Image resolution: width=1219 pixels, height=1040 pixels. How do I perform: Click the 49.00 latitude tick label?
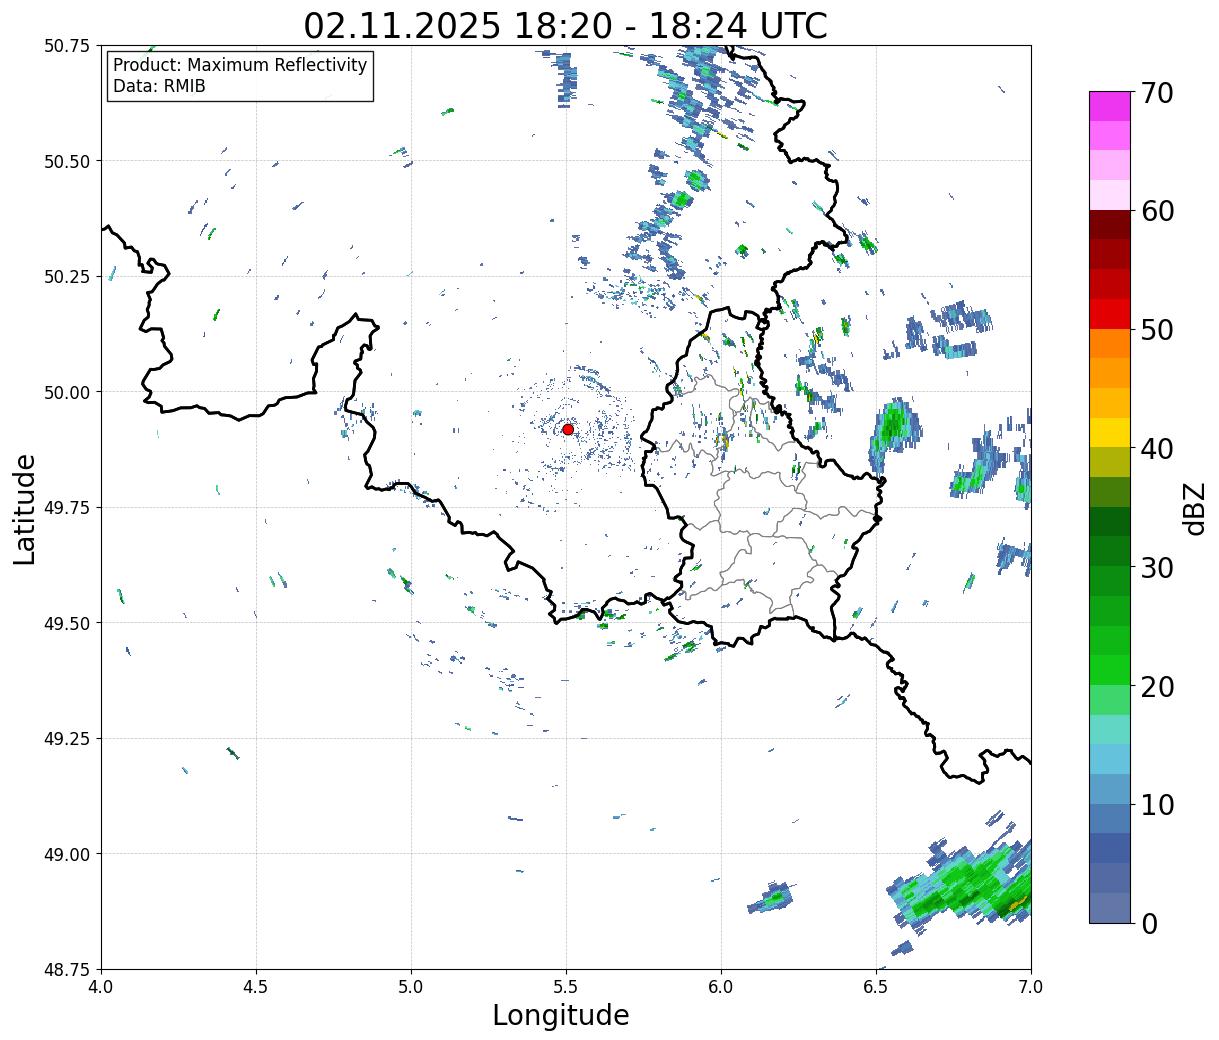point(67,854)
